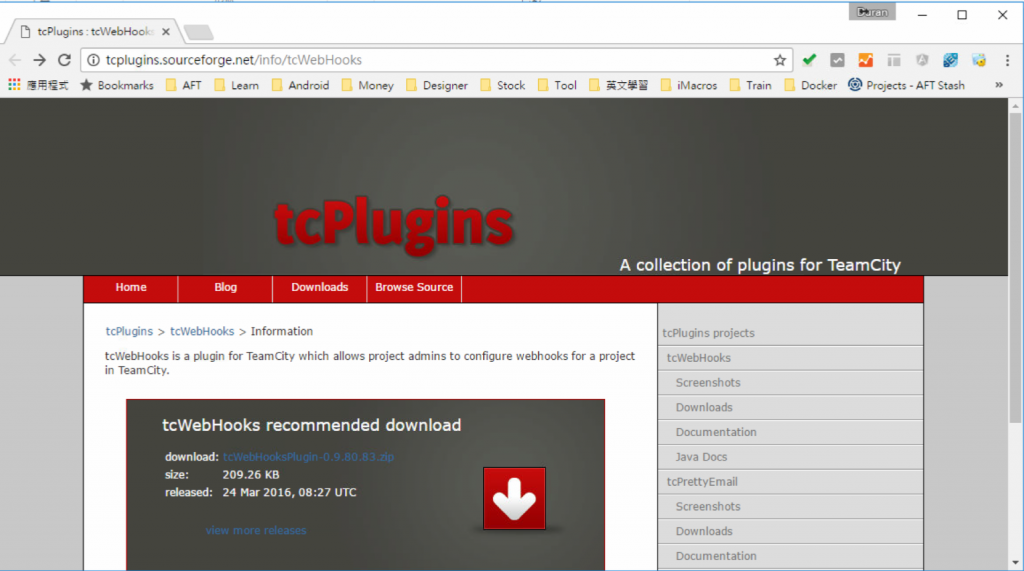Screen dimensions: 1024x571
Task: Open the Stock bookmark folder
Action: click(x=502, y=86)
